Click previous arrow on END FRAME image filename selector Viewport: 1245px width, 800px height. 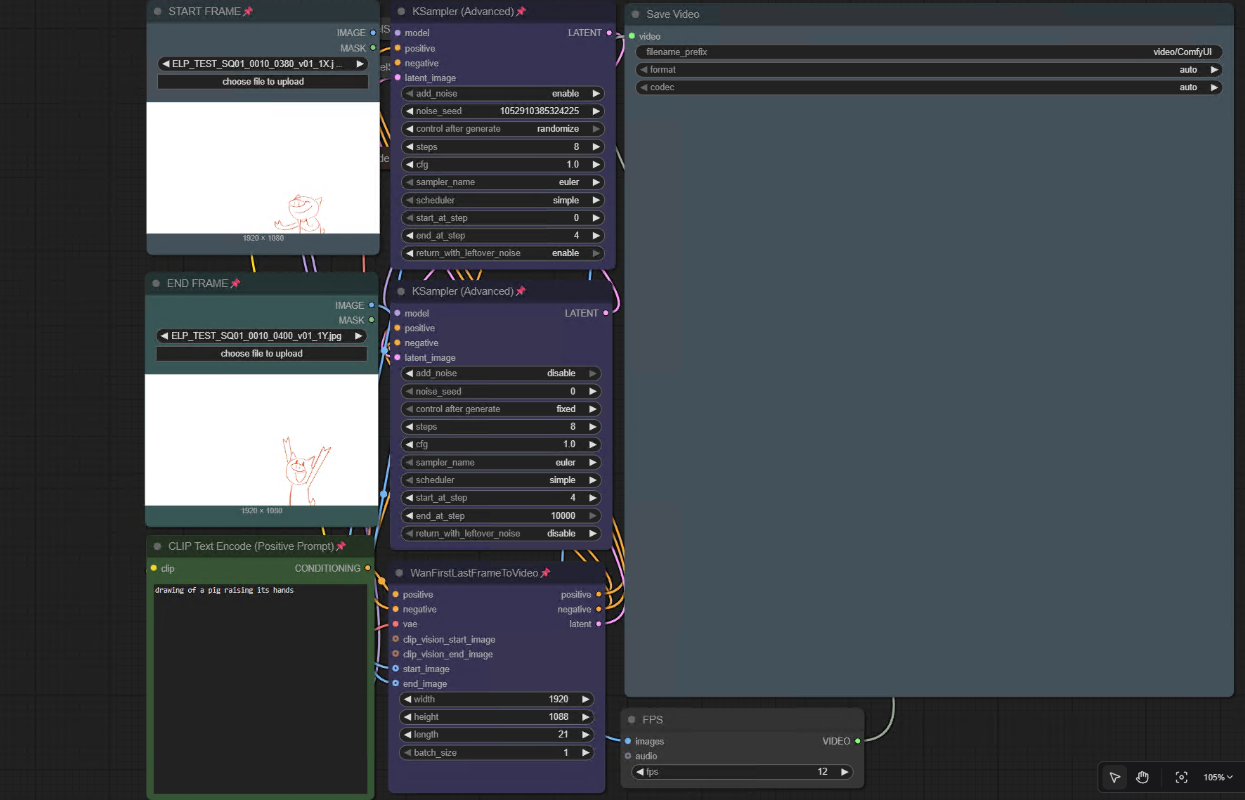pyautogui.click(x=164, y=336)
